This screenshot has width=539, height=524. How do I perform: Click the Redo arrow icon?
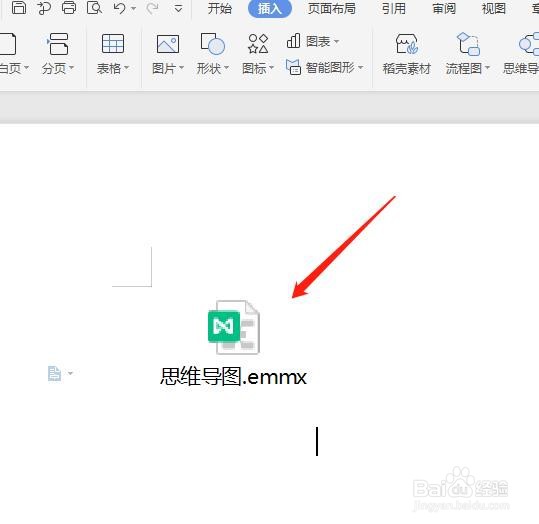coord(152,8)
